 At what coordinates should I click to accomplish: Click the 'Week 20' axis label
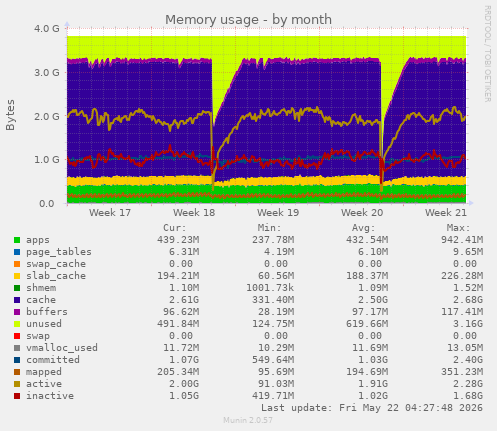(x=362, y=213)
